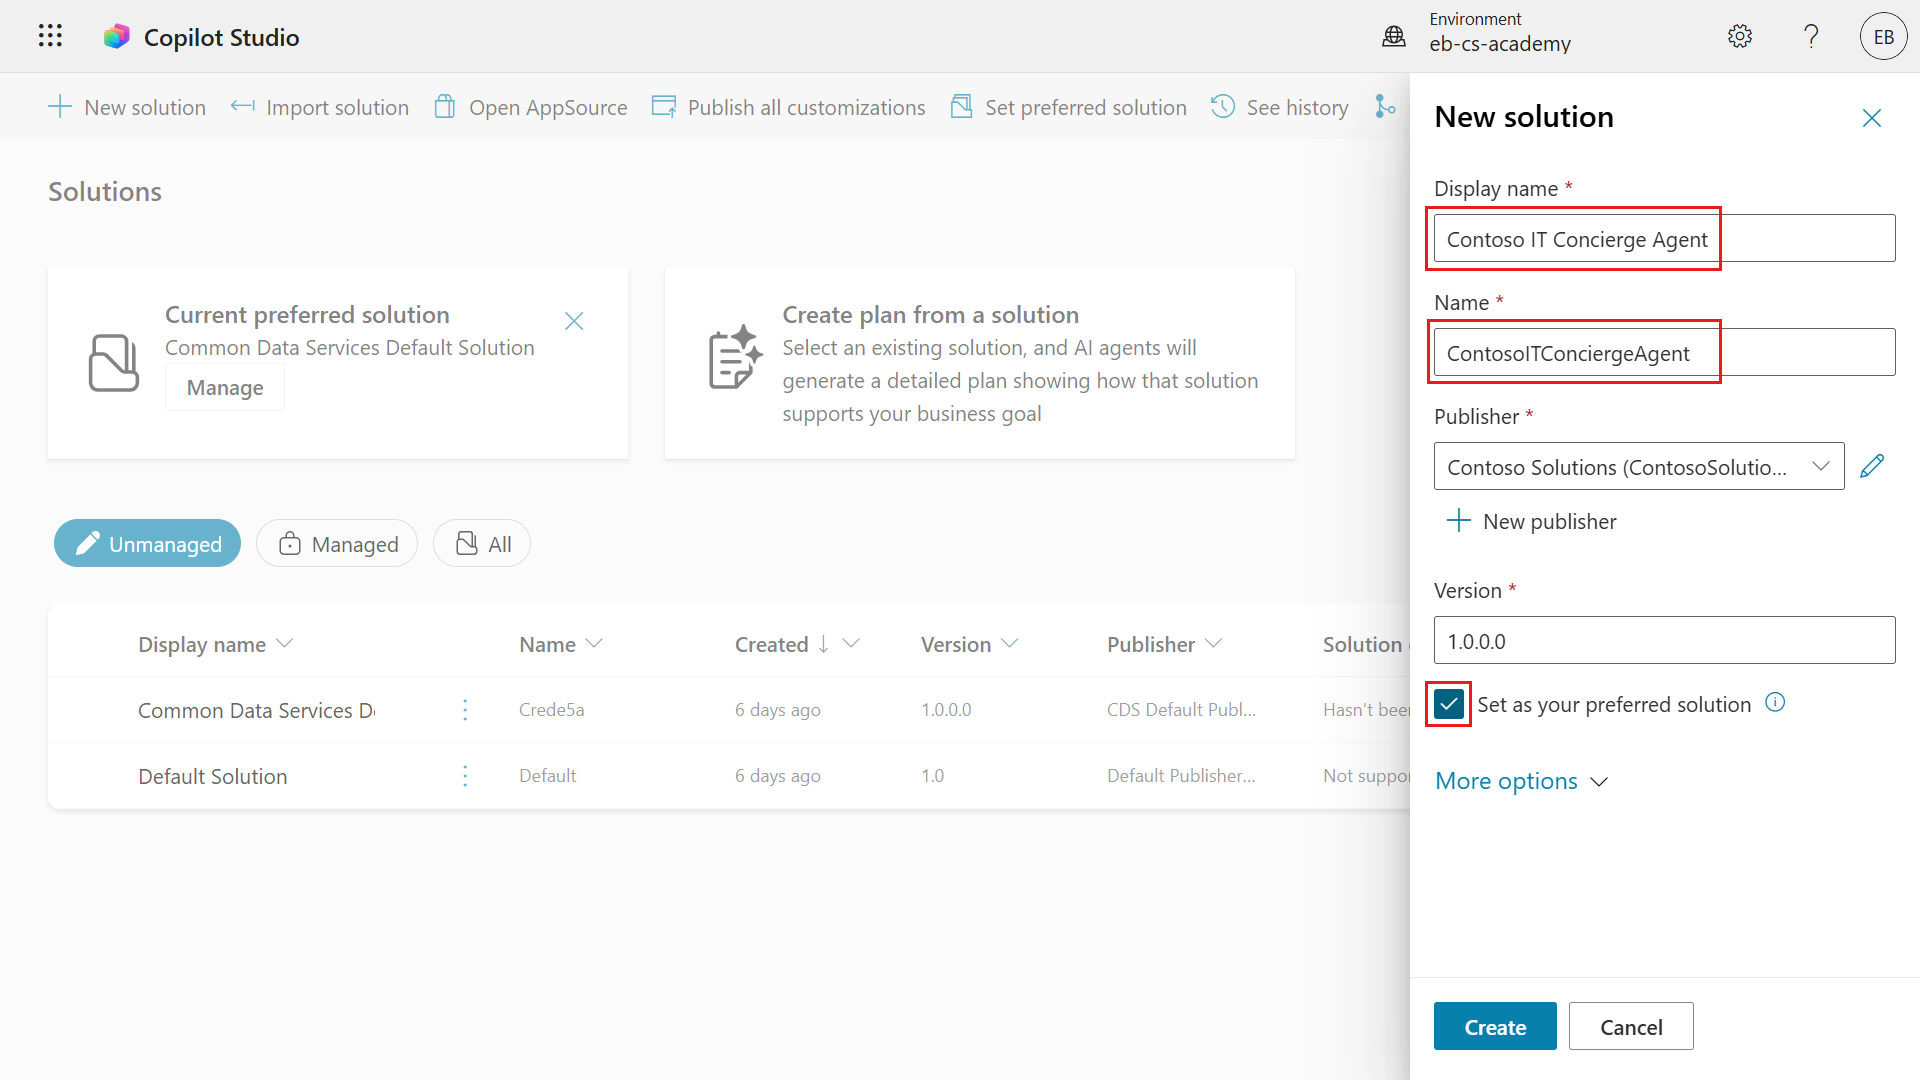The image size is (1920, 1080).
Task: Click the Display name input field
Action: [1664, 239]
